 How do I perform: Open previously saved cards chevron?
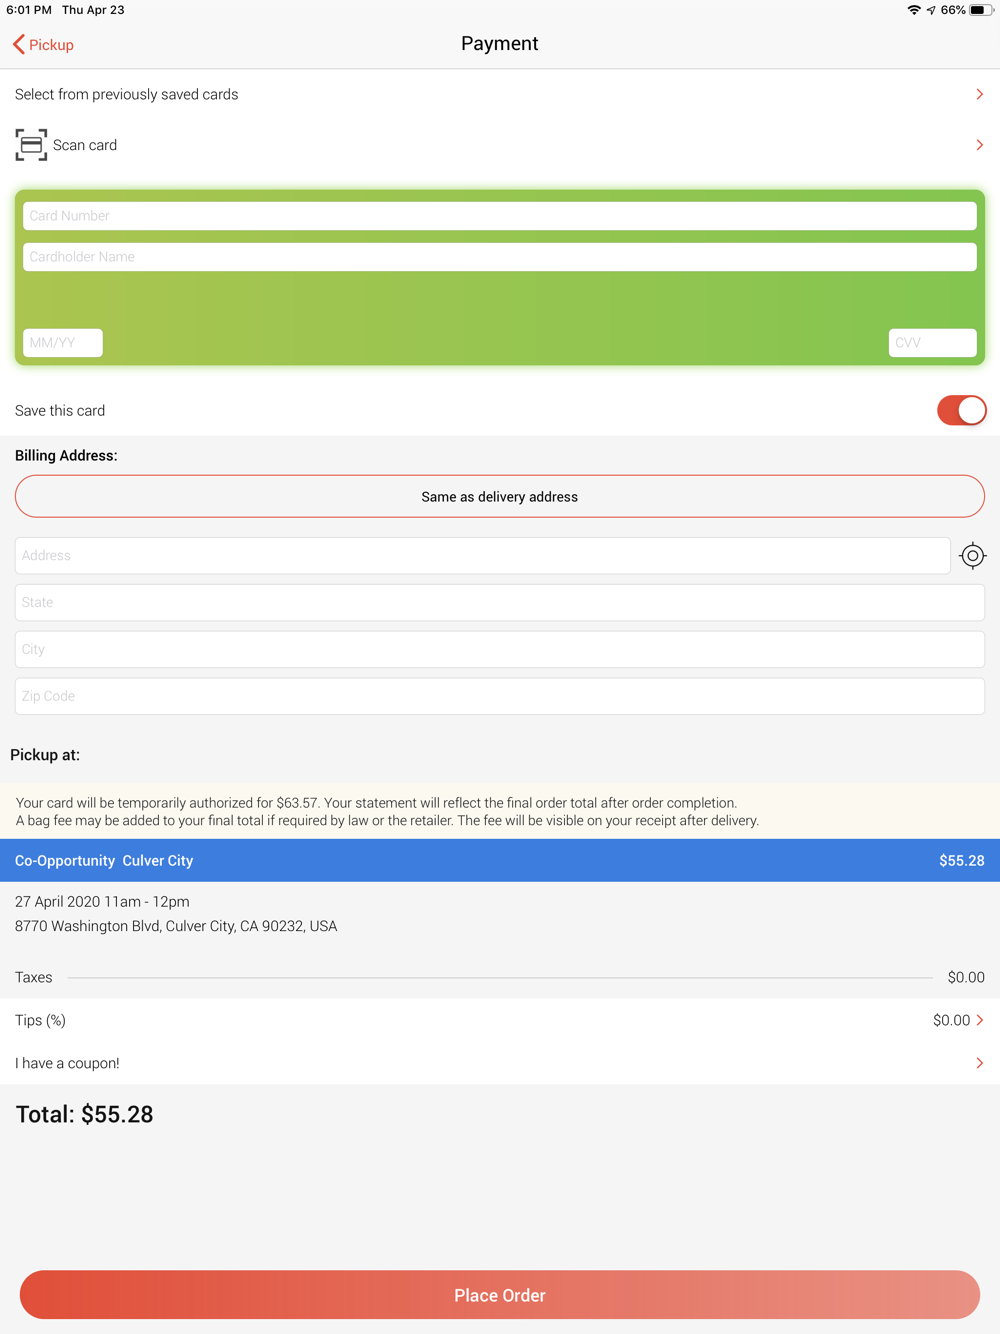click(x=980, y=94)
